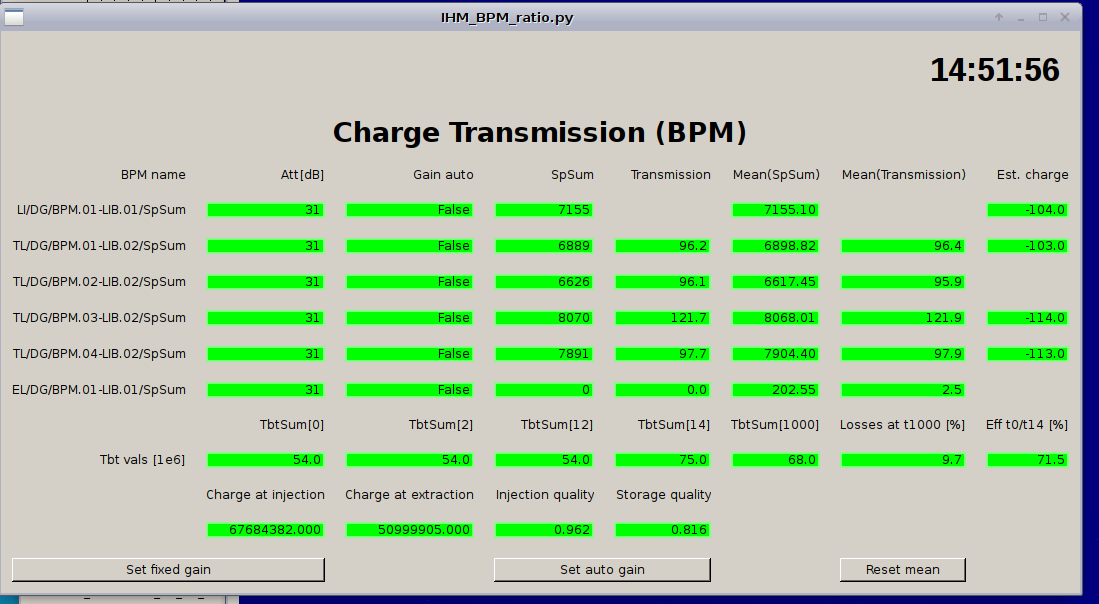Click the Charge at extraction value 50999905.000
1099x604 pixels.
coord(409,530)
